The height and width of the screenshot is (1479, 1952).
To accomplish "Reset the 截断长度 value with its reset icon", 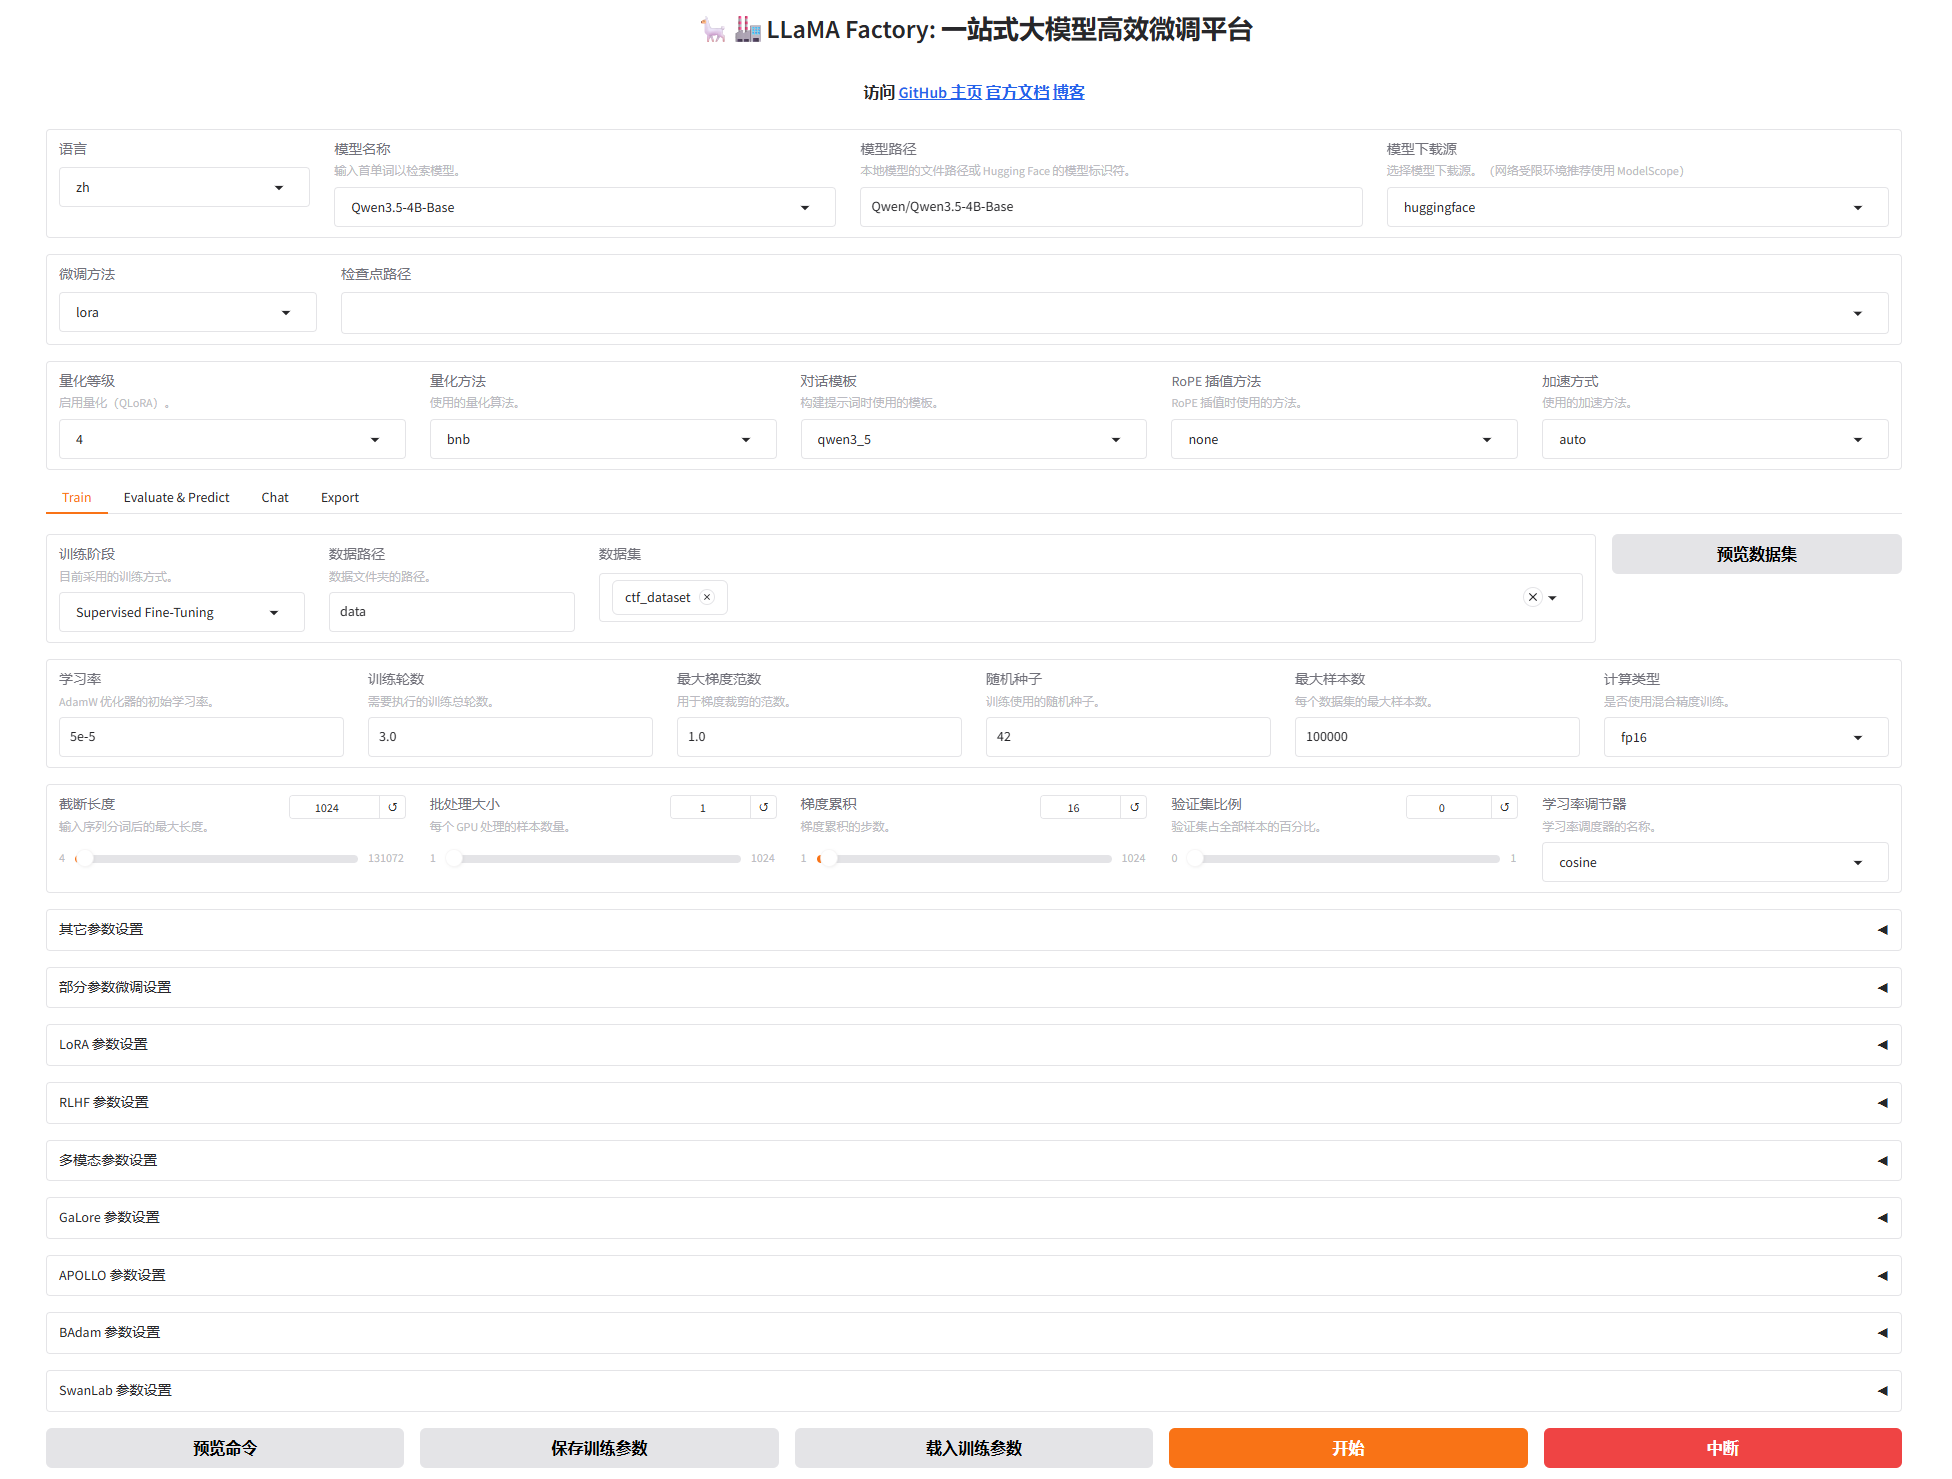I will [x=393, y=807].
